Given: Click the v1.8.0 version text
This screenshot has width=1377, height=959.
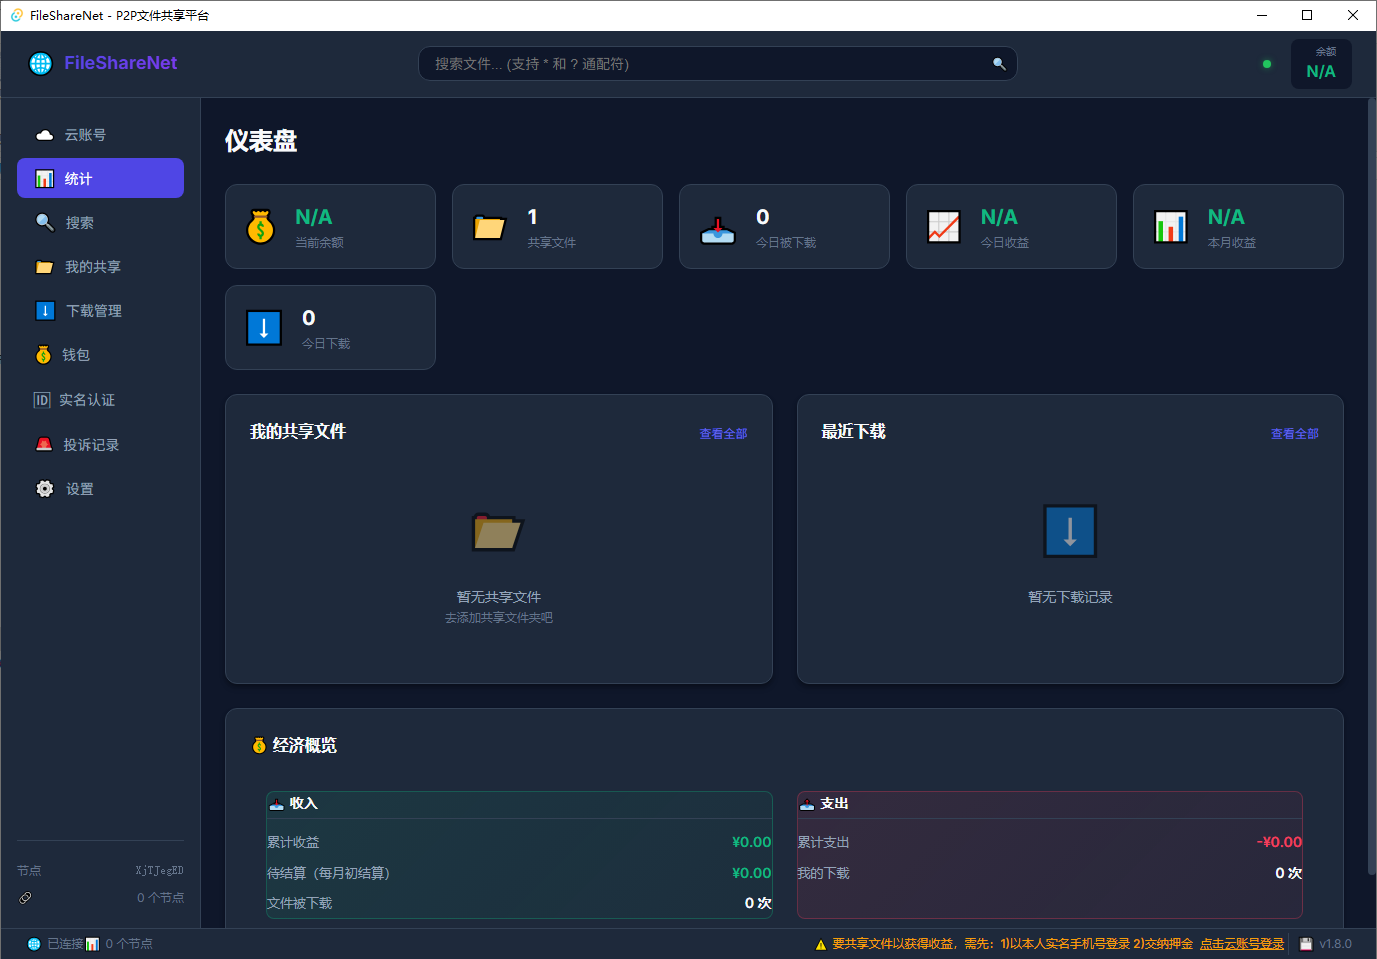Looking at the screenshot, I should pos(1335,944).
